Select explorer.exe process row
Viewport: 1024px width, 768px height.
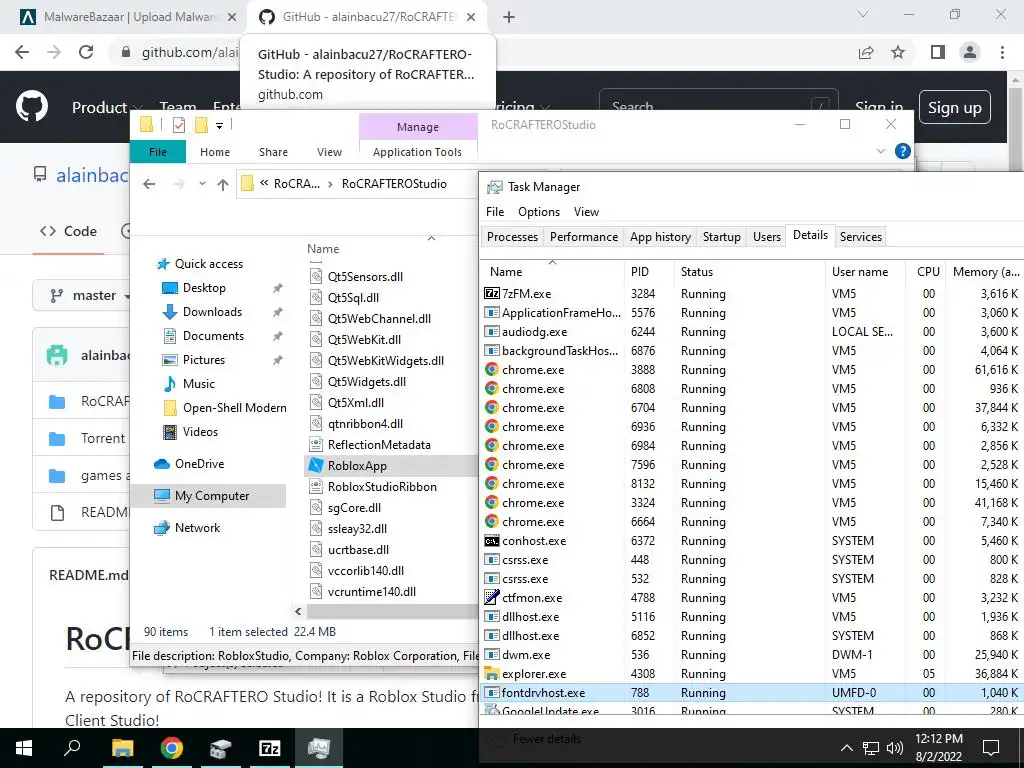pyautogui.click(x=753, y=674)
